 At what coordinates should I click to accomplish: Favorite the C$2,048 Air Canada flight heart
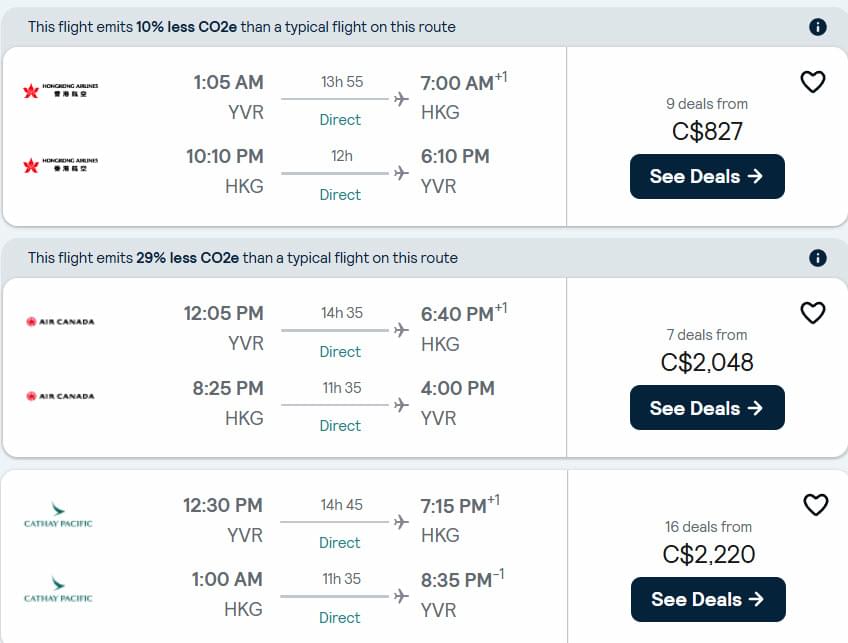click(x=812, y=313)
